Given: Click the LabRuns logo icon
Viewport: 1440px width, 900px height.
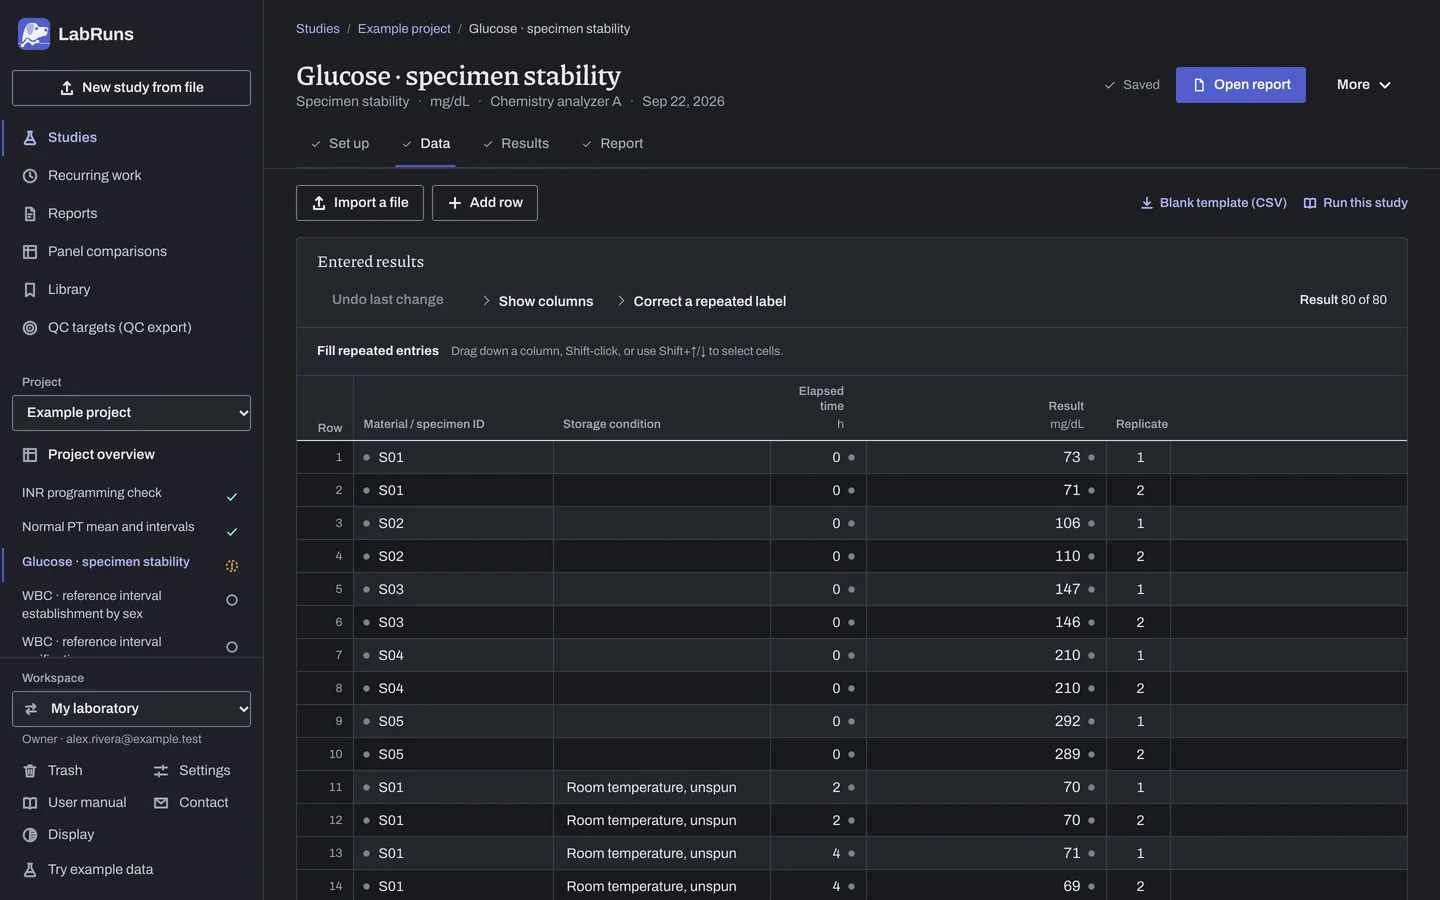Looking at the screenshot, I should [x=34, y=34].
